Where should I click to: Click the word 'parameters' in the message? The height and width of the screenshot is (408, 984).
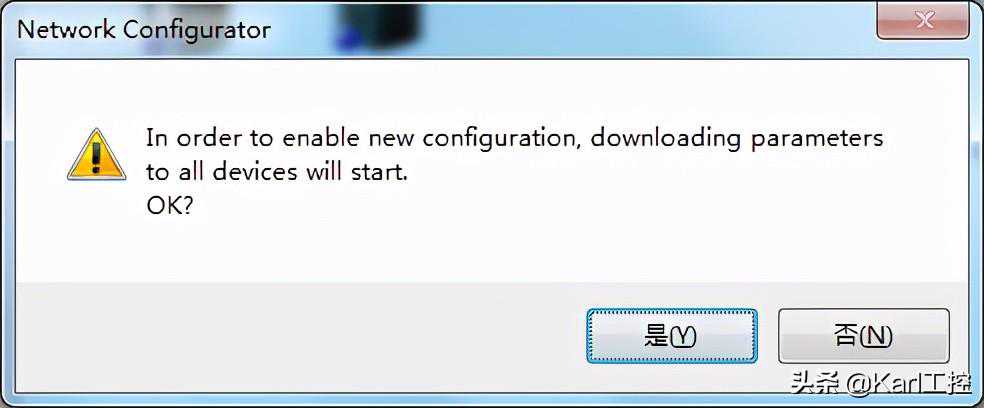click(x=817, y=140)
